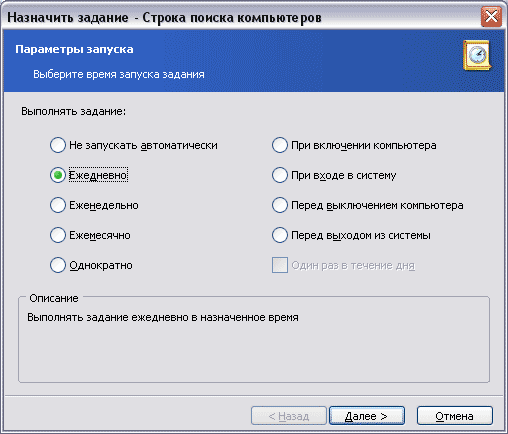Click the 'Описание' group label
The image size is (508, 434).
click(54, 298)
